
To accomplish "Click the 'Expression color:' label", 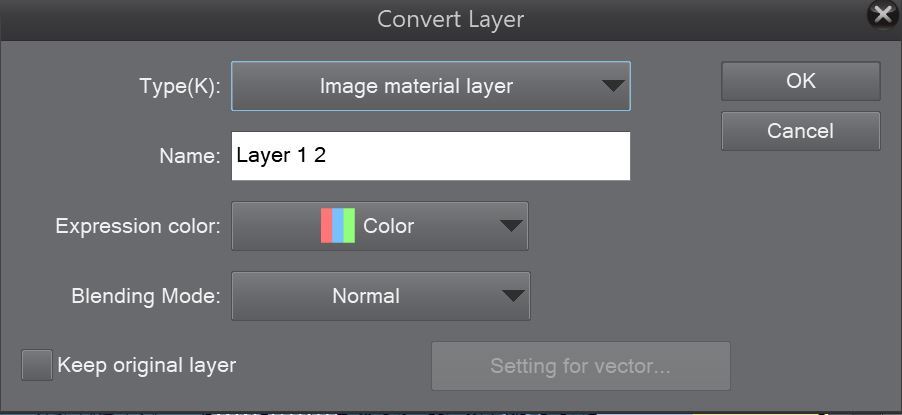I will point(138,226).
